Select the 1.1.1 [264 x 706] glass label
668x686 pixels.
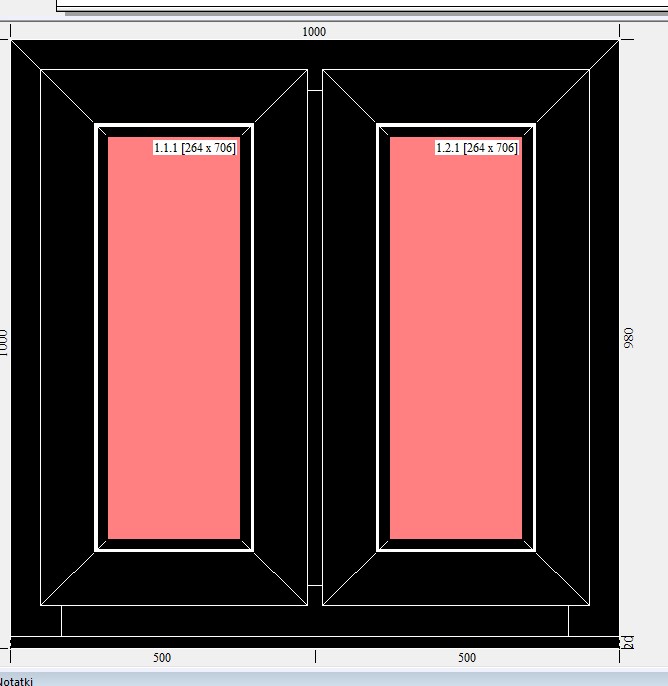click(195, 148)
